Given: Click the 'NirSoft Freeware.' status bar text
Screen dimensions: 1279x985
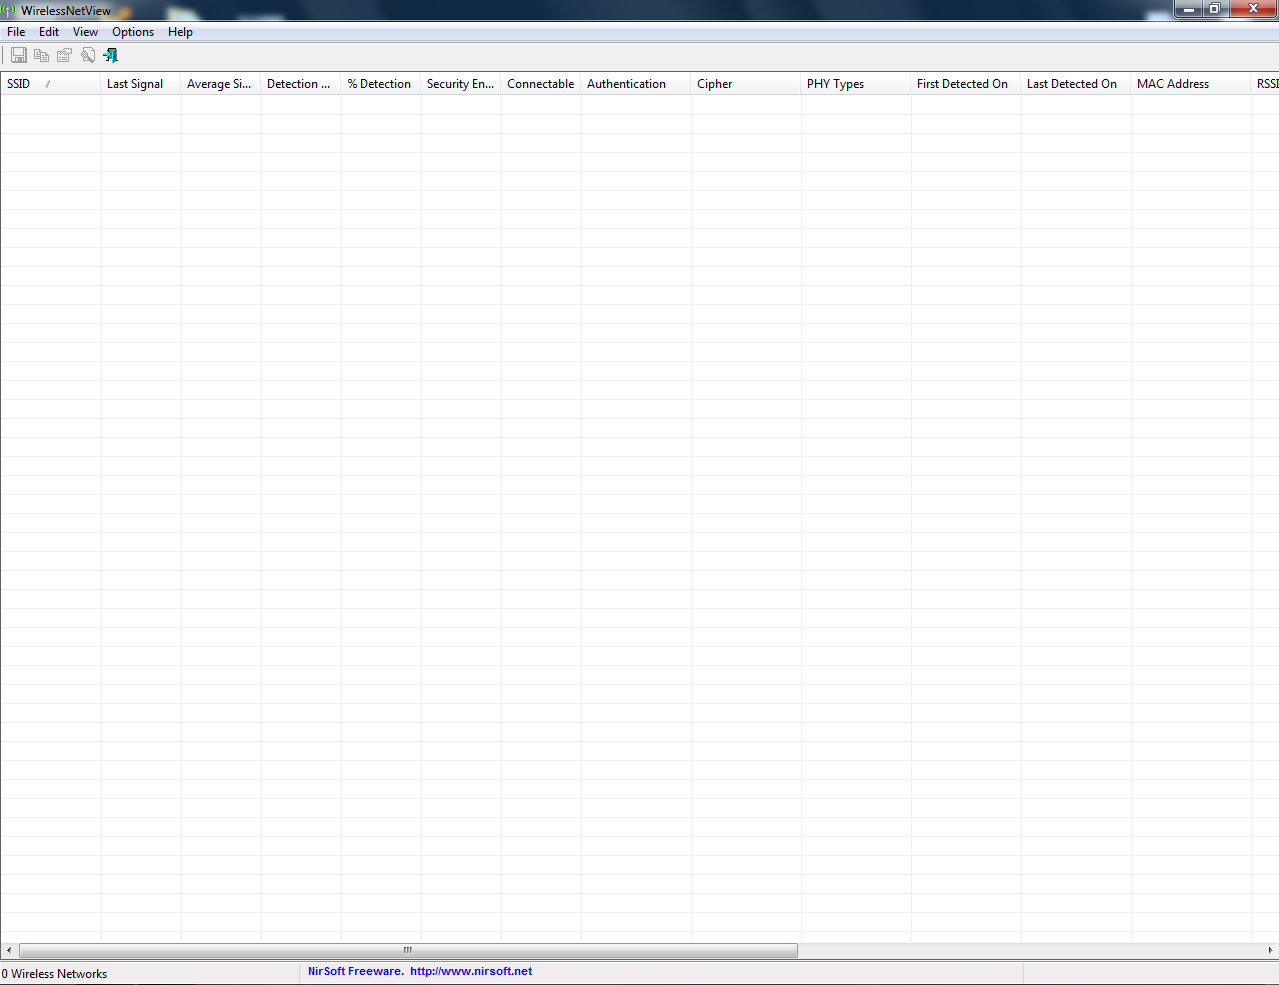Looking at the screenshot, I should click(x=355, y=971).
